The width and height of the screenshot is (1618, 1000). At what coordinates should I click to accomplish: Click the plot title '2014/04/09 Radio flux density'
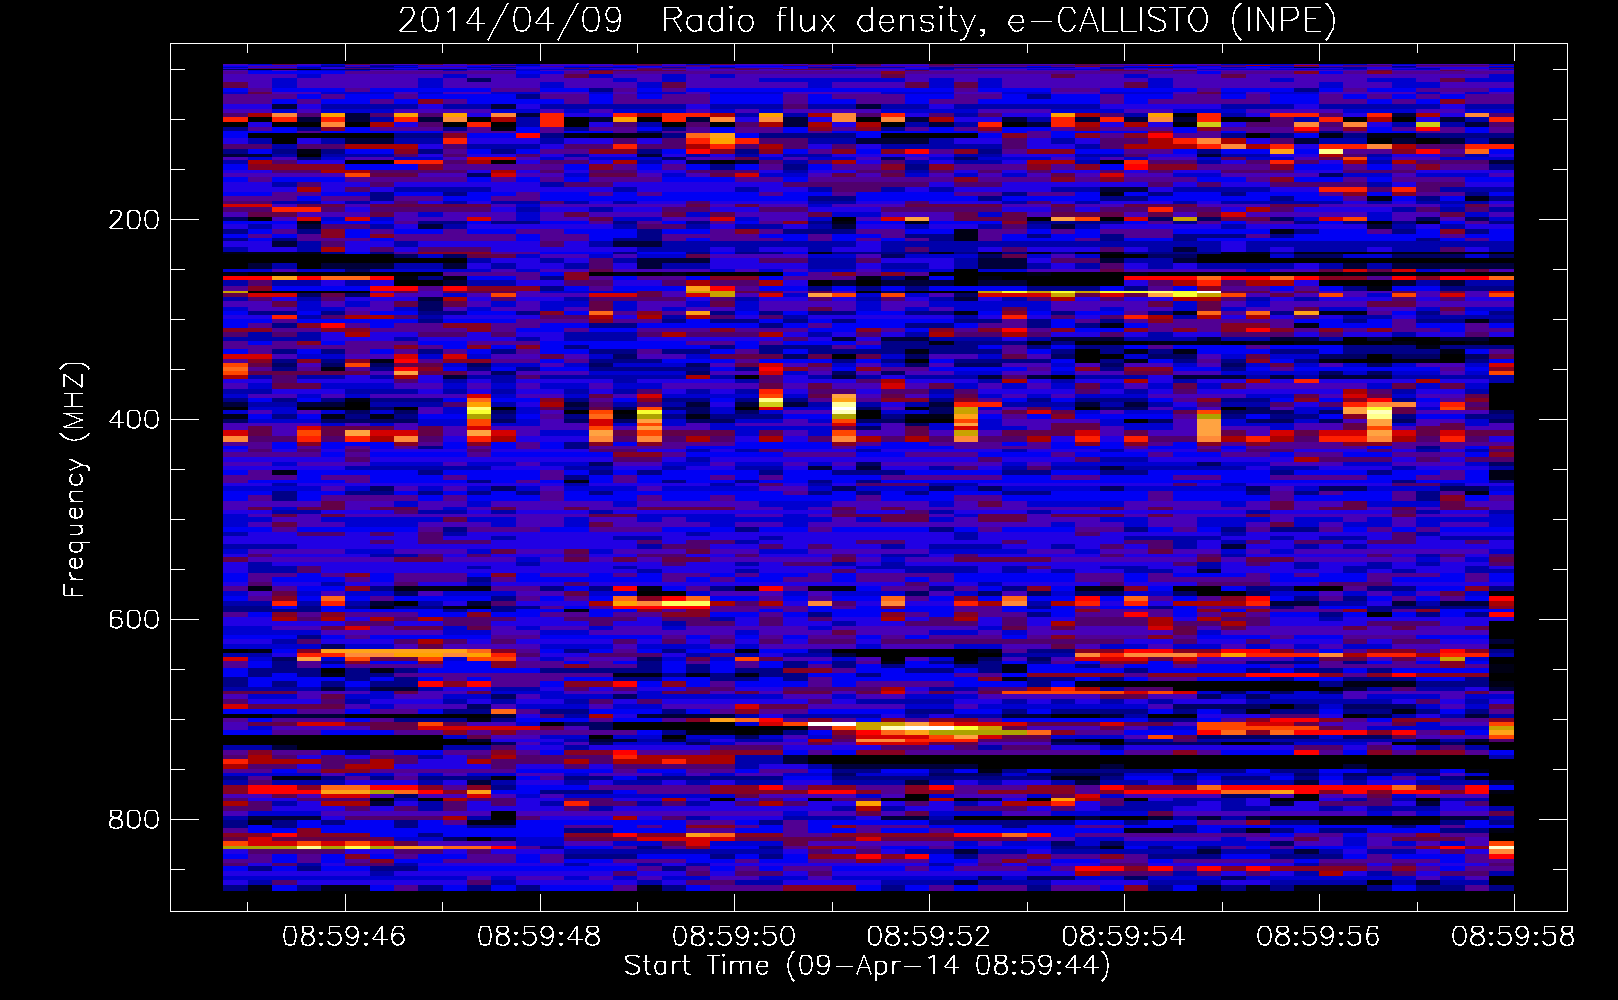pos(867,20)
